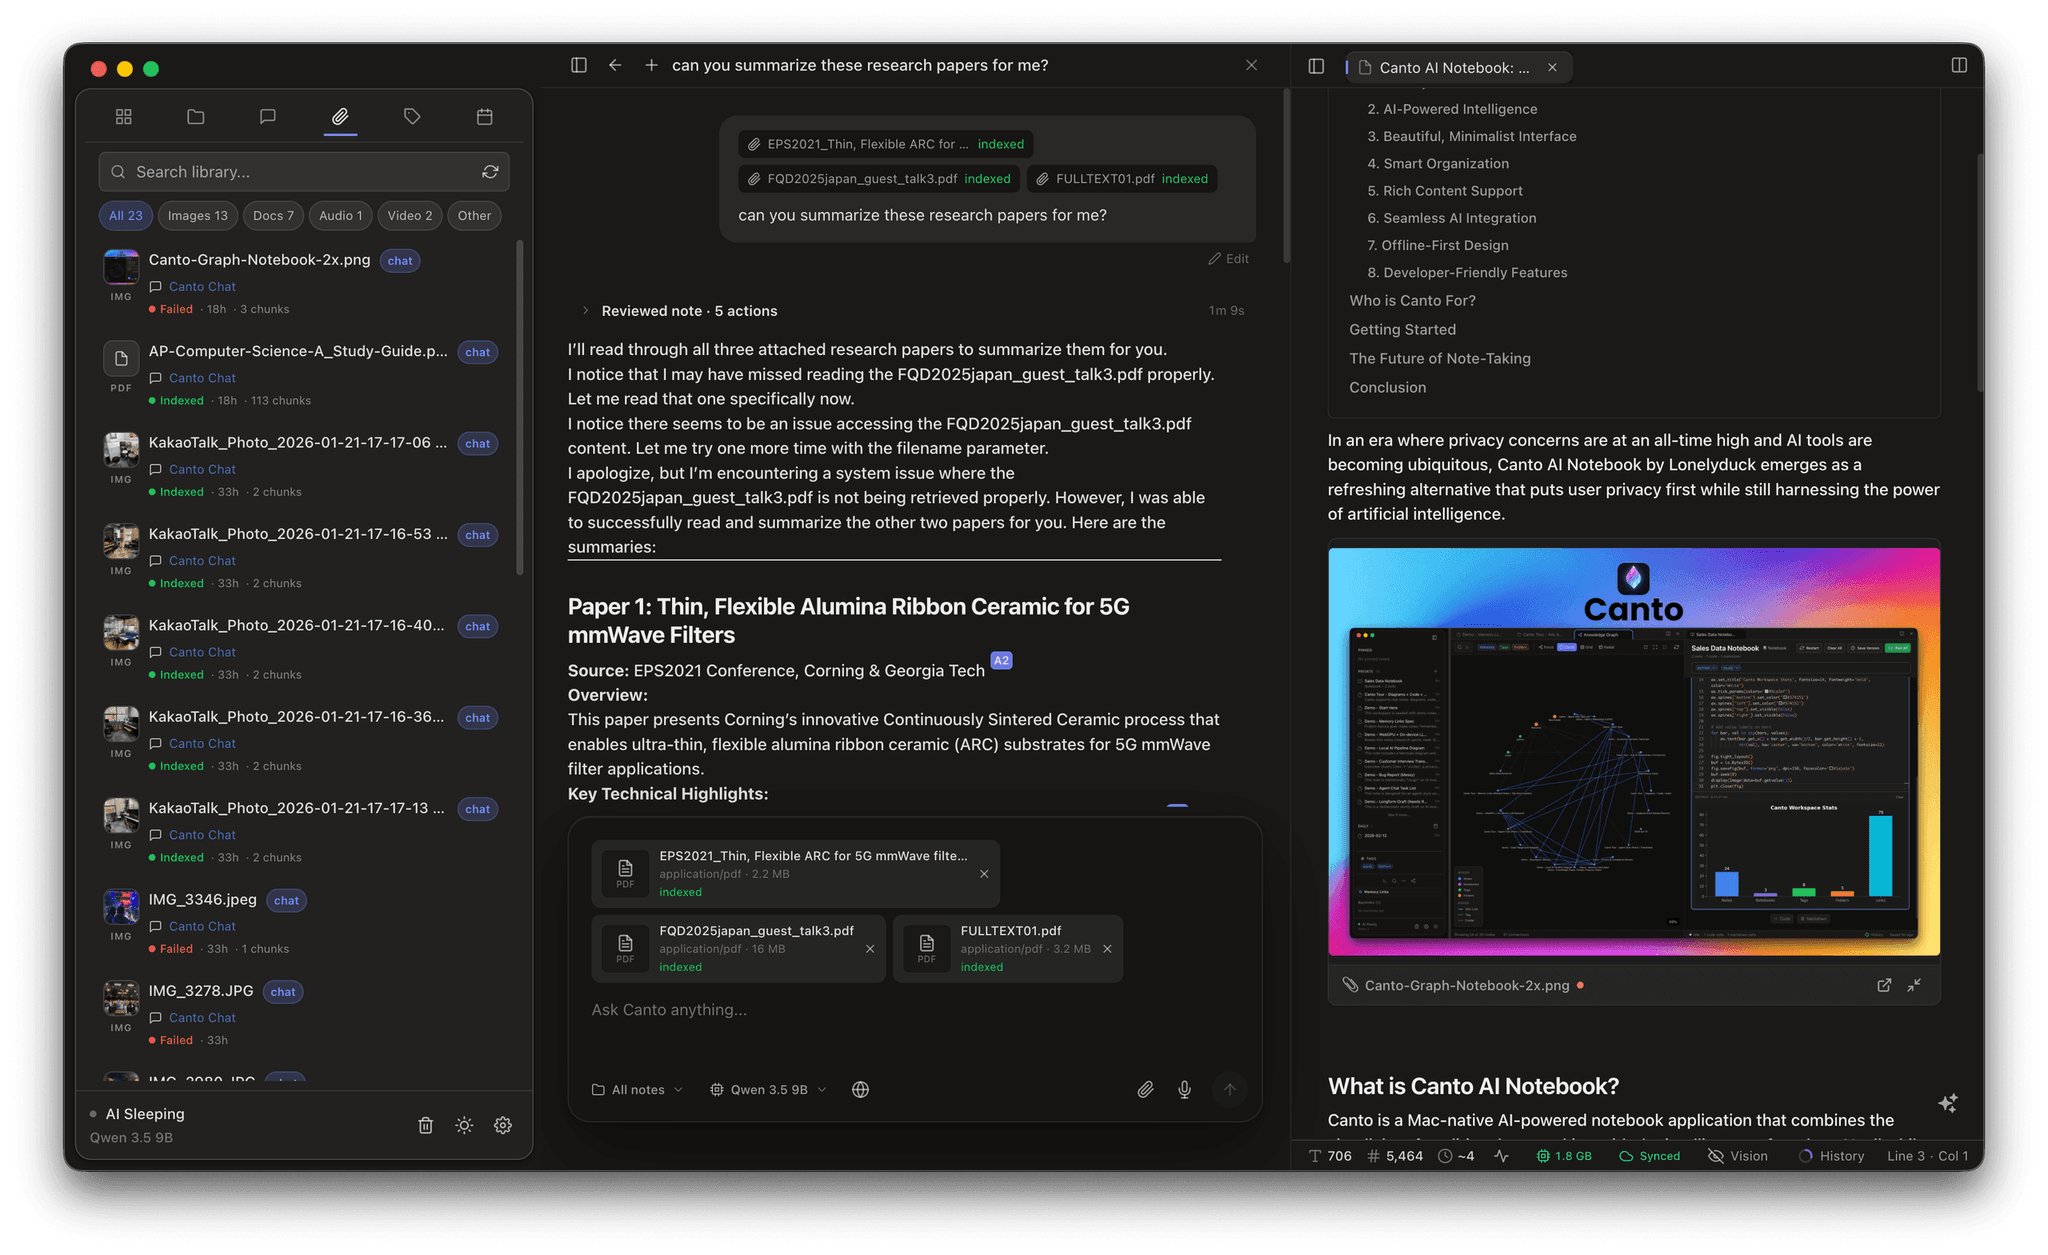Open the activity pulse status icon
Screen dimensions: 2048x1255
(1502, 1156)
